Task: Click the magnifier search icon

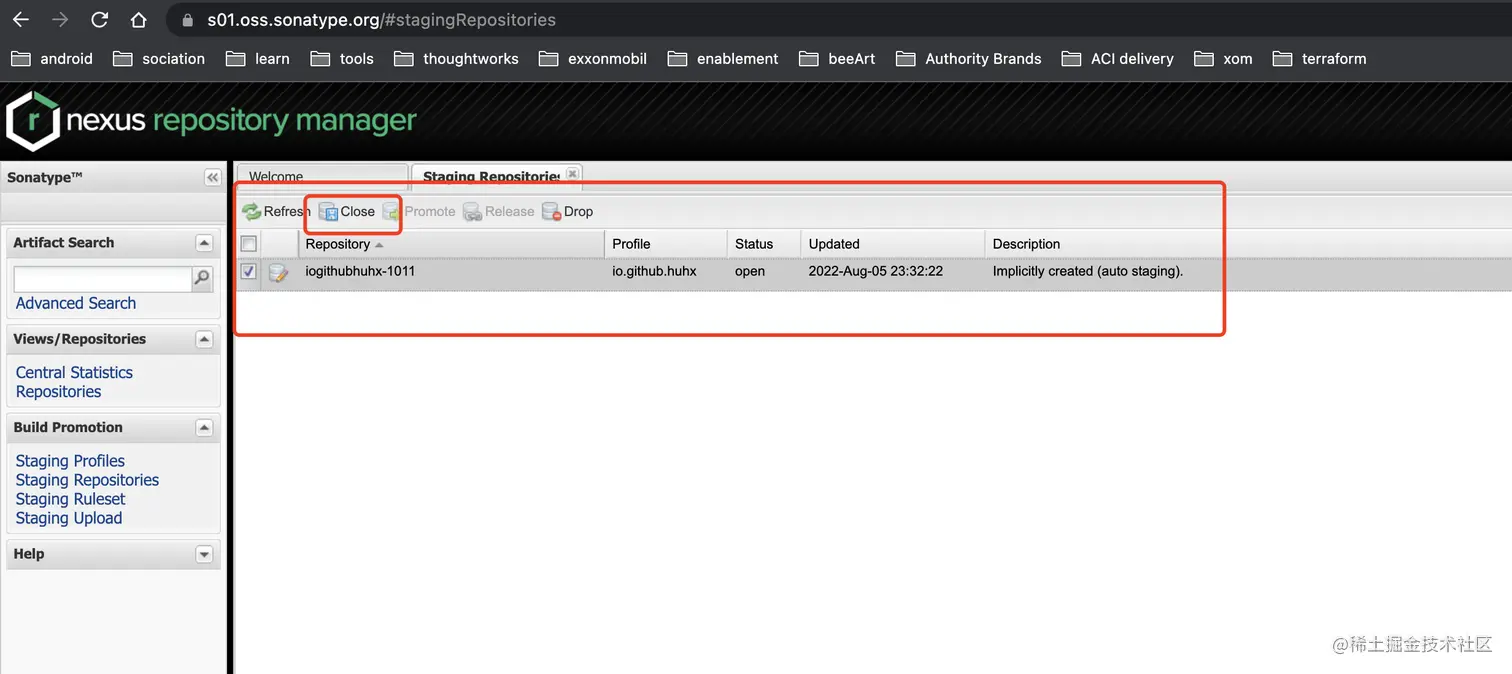Action: 202,279
